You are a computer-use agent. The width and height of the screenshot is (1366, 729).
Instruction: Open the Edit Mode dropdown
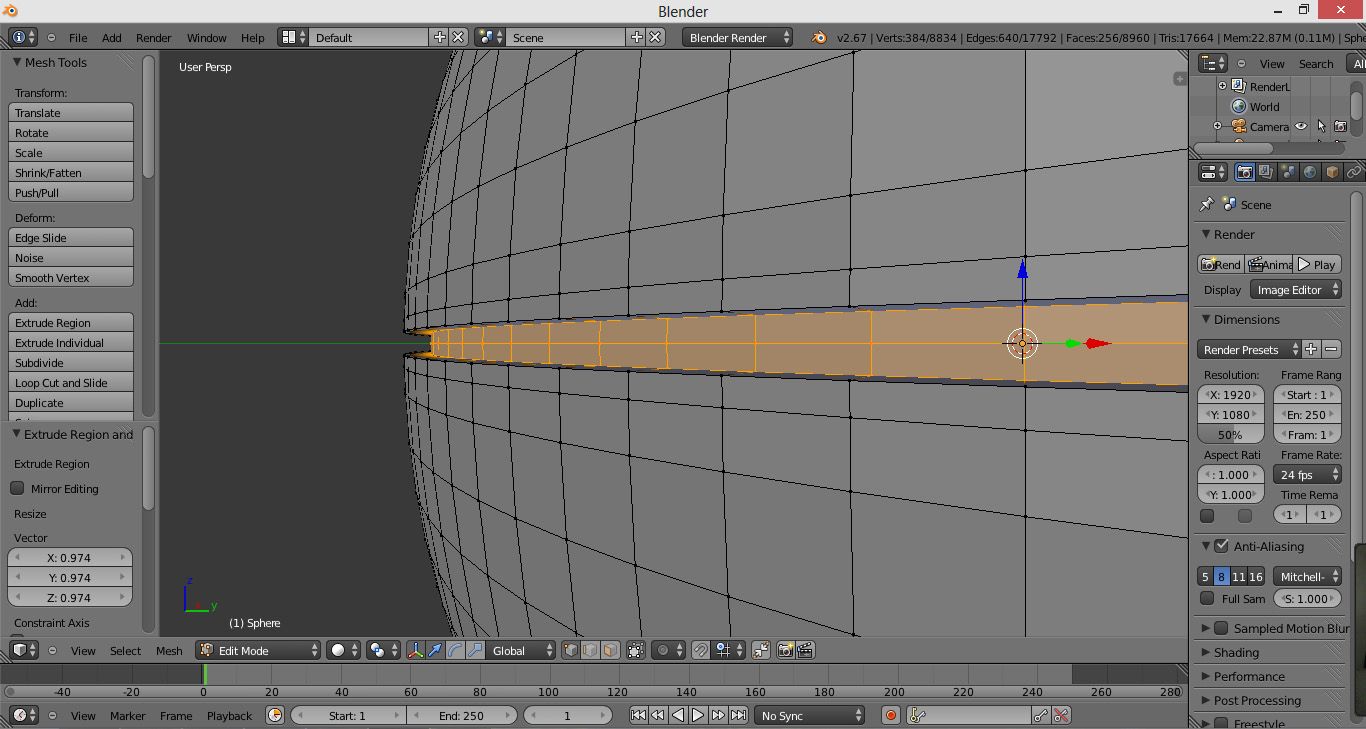(259, 650)
